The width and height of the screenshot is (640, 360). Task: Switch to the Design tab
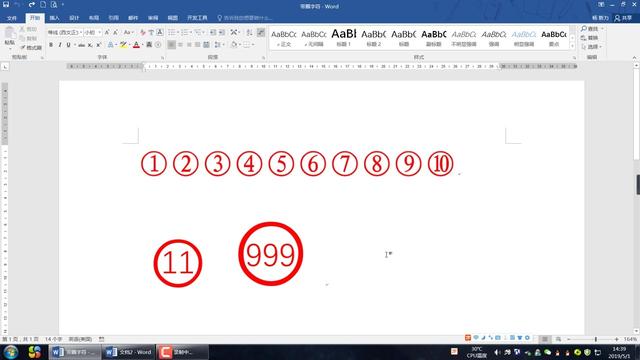74,18
